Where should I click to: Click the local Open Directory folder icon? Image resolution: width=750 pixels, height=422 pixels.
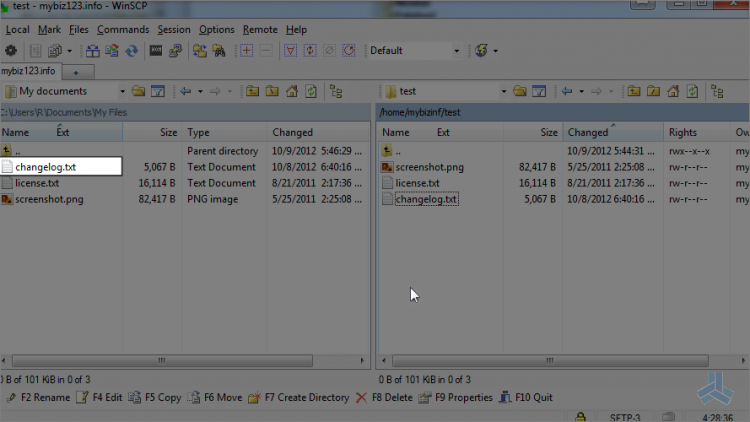point(138,91)
